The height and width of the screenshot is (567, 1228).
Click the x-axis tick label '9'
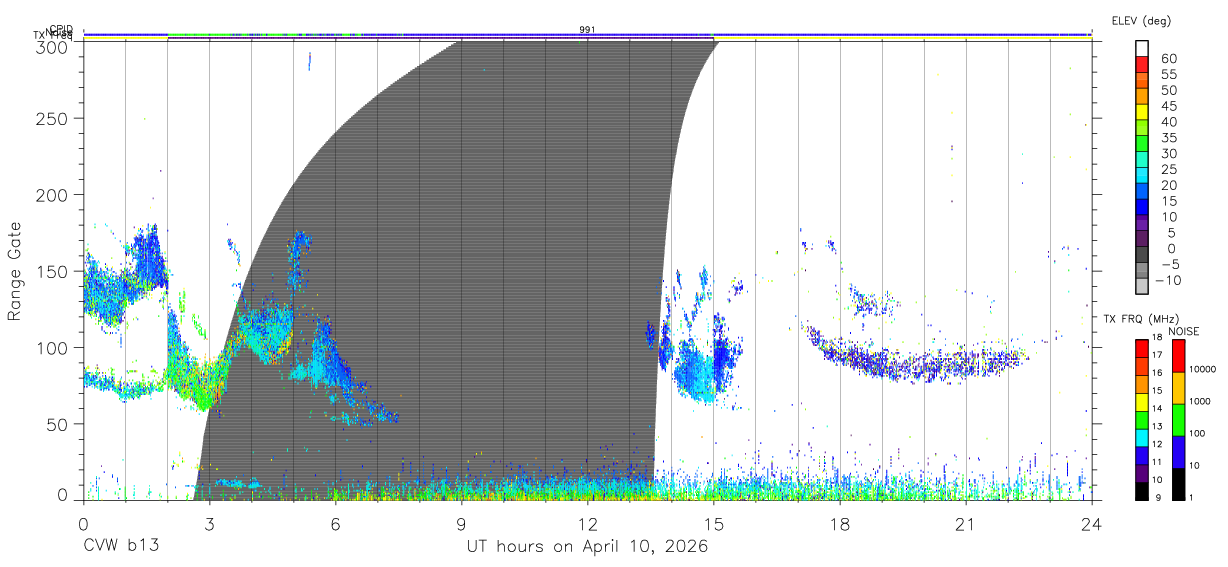pyautogui.click(x=461, y=523)
